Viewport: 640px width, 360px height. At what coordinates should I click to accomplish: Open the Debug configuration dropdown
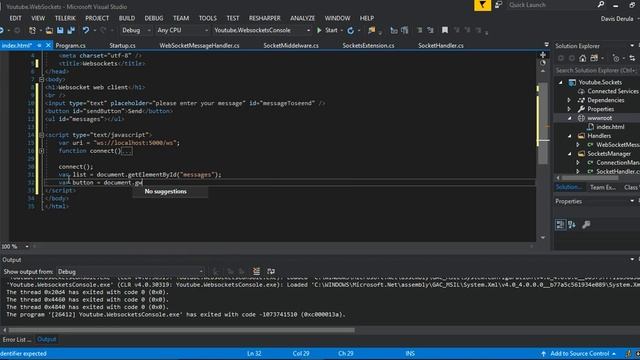pyautogui.click(x=136, y=30)
